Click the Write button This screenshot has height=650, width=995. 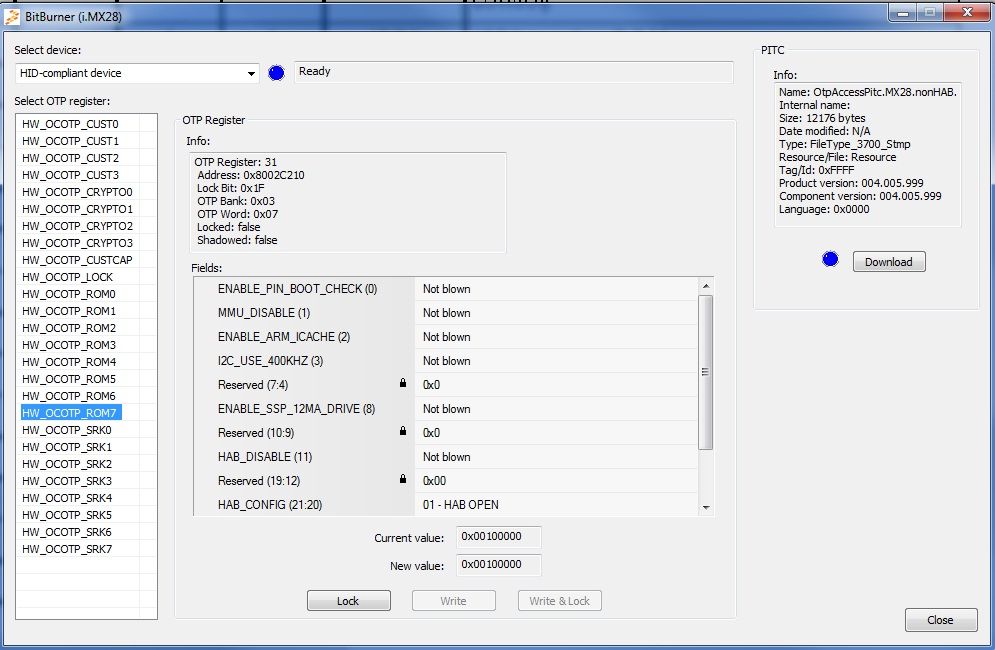454,600
